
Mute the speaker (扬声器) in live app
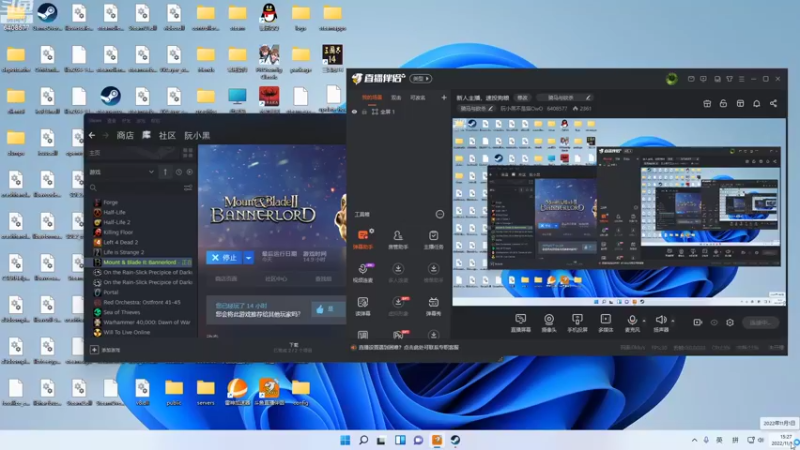(661, 322)
